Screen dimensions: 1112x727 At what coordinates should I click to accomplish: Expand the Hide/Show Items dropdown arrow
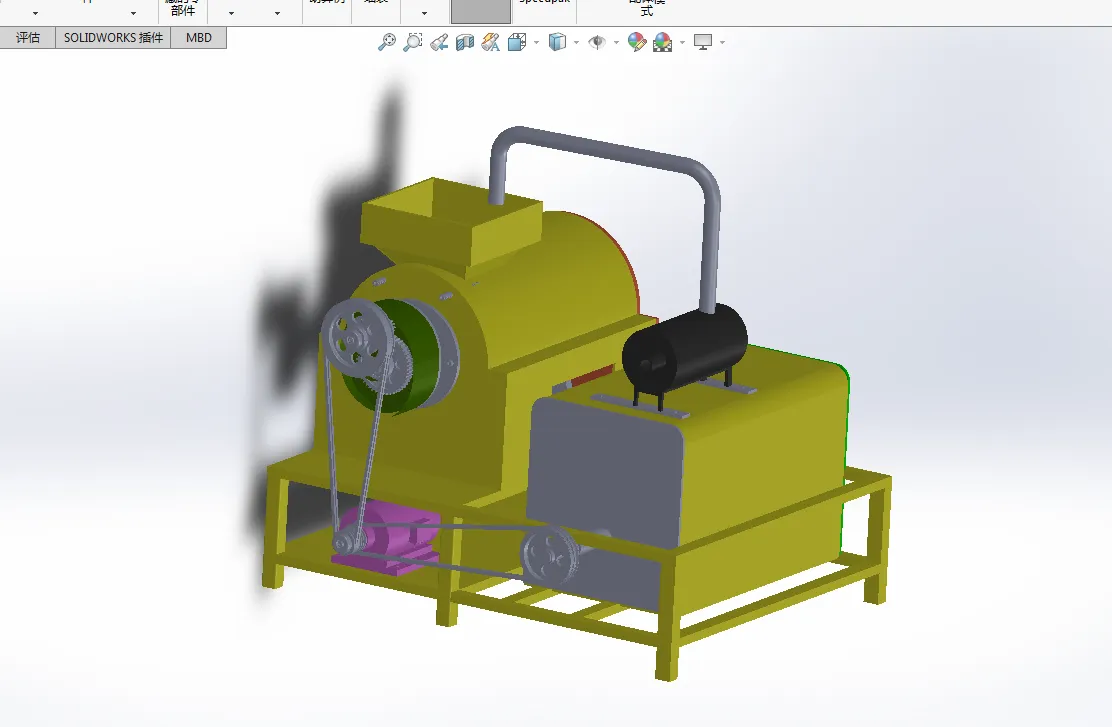pyautogui.click(x=616, y=43)
